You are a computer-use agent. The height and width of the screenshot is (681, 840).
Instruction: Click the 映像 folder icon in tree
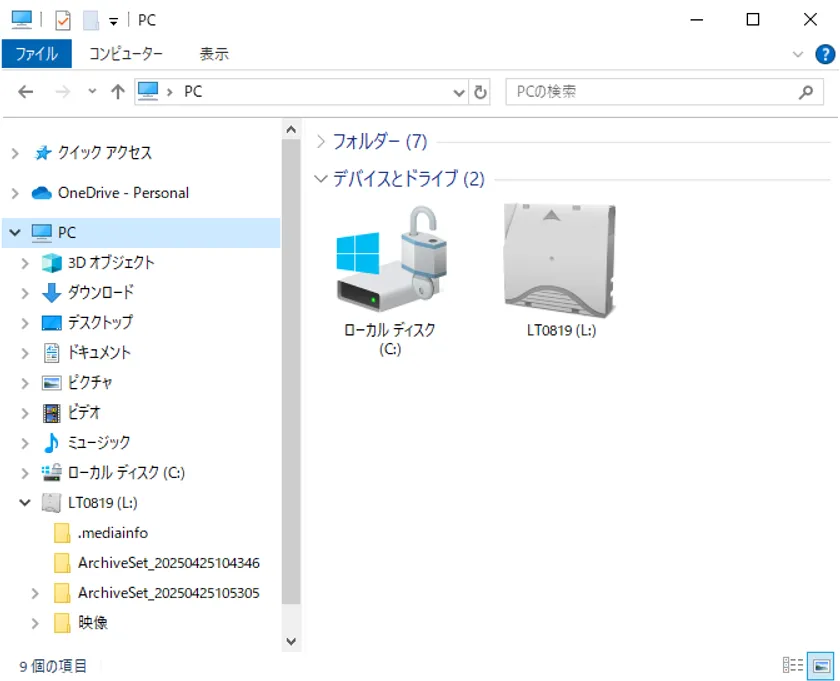[62, 623]
